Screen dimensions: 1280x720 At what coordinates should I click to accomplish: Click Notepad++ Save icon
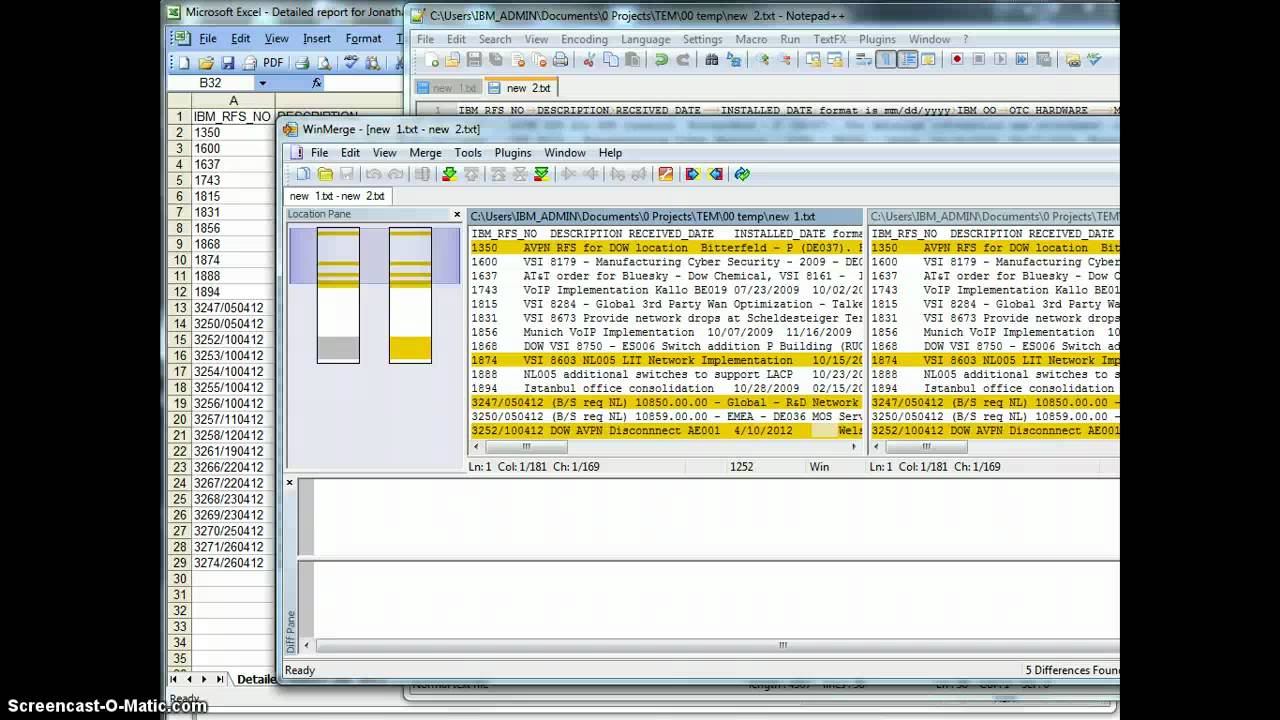pyautogui.click(x=474, y=60)
